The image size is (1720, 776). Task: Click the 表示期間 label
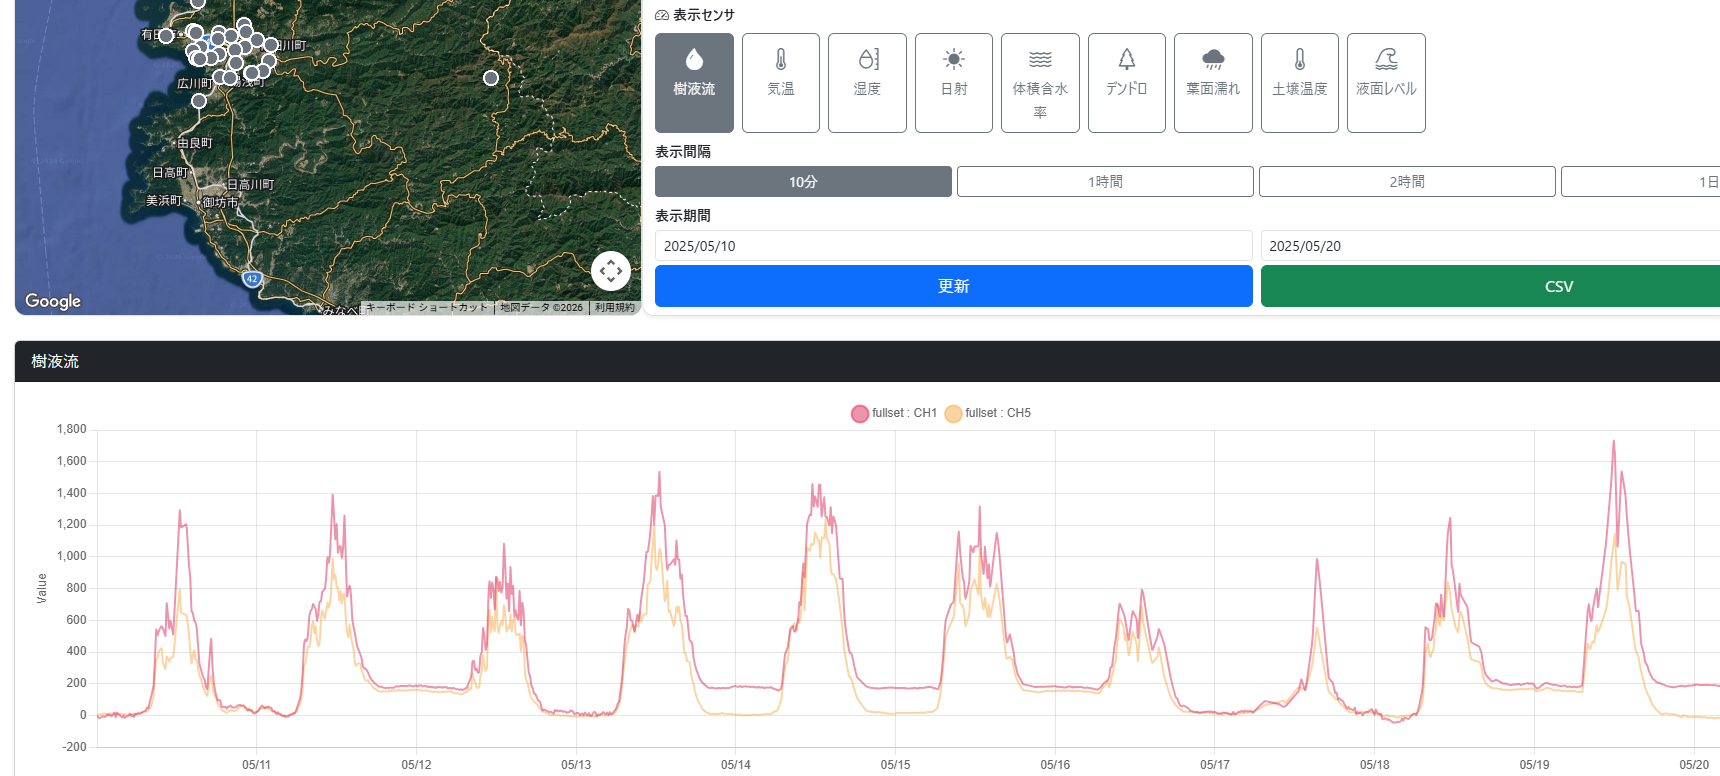click(x=683, y=216)
